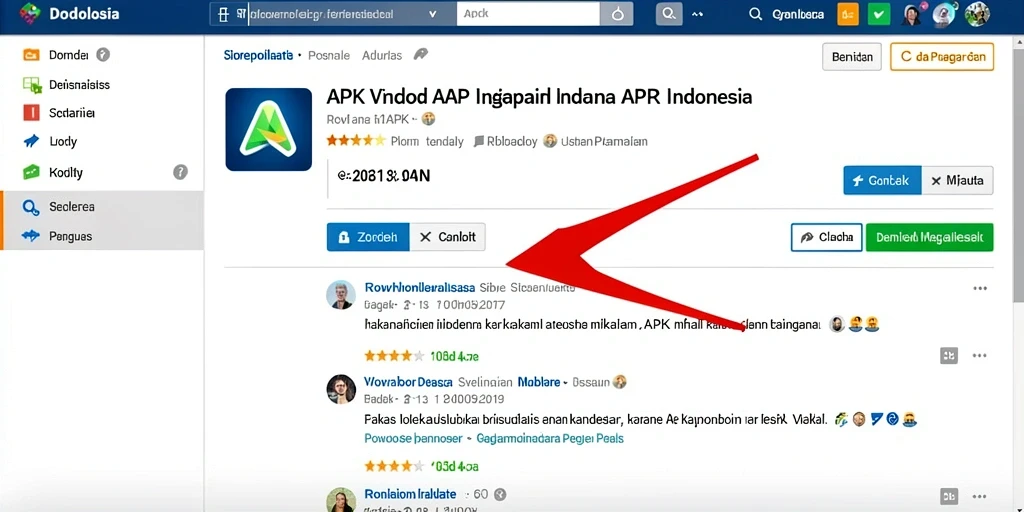1024x512 pixels.
Task: Switch to the Posnale tab
Action: (x=329, y=56)
